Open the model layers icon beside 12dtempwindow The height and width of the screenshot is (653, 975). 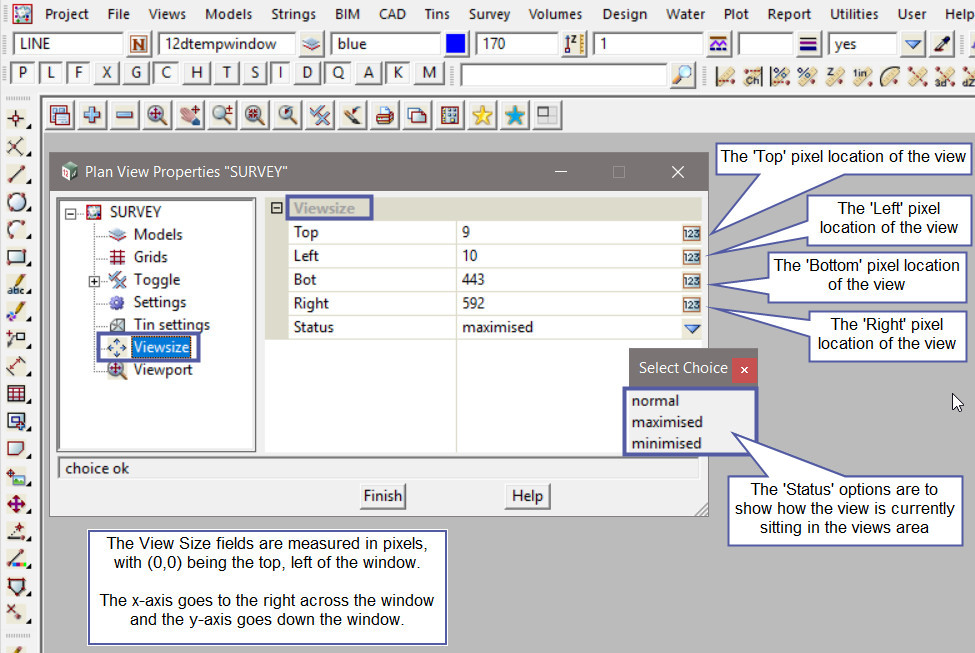[x=312, y=44]
